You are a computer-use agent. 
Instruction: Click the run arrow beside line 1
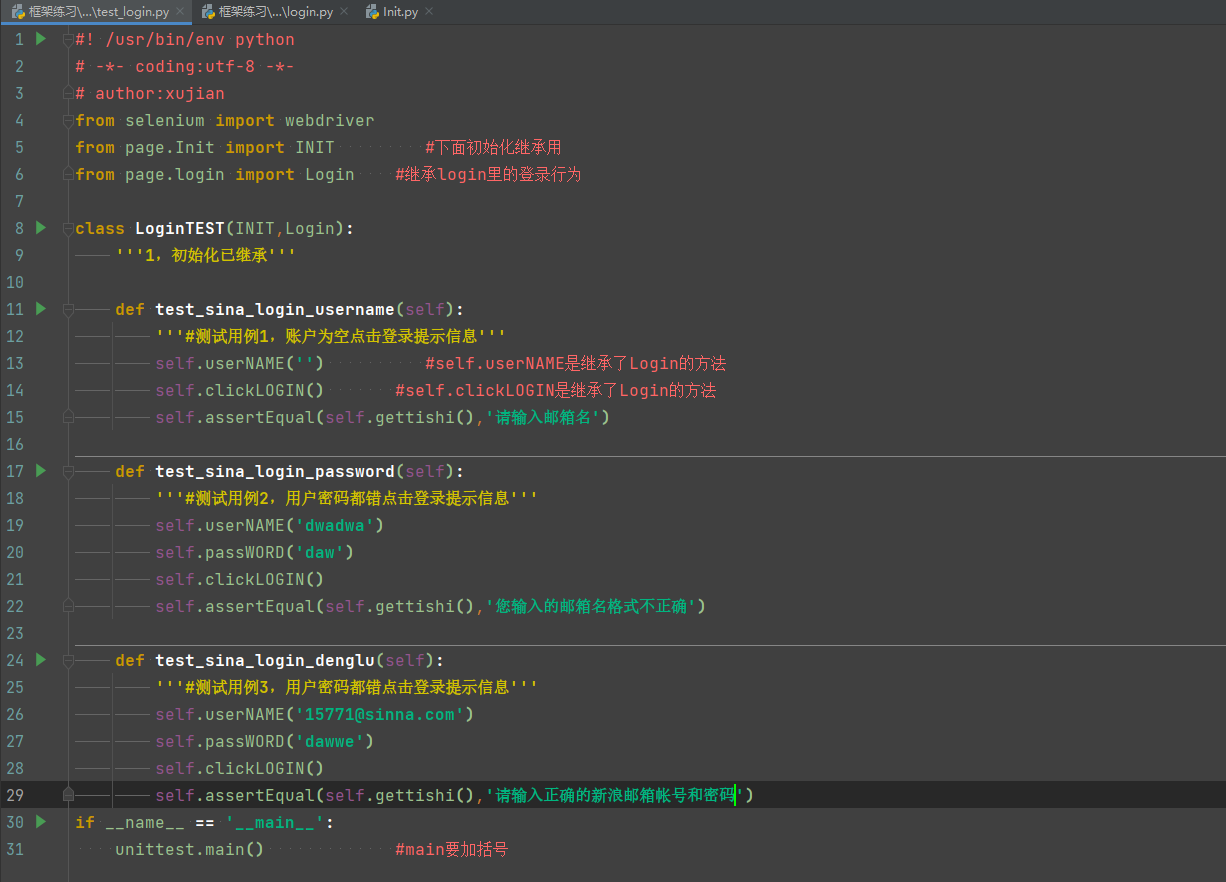pyautogui.click(x=41, y=39)
